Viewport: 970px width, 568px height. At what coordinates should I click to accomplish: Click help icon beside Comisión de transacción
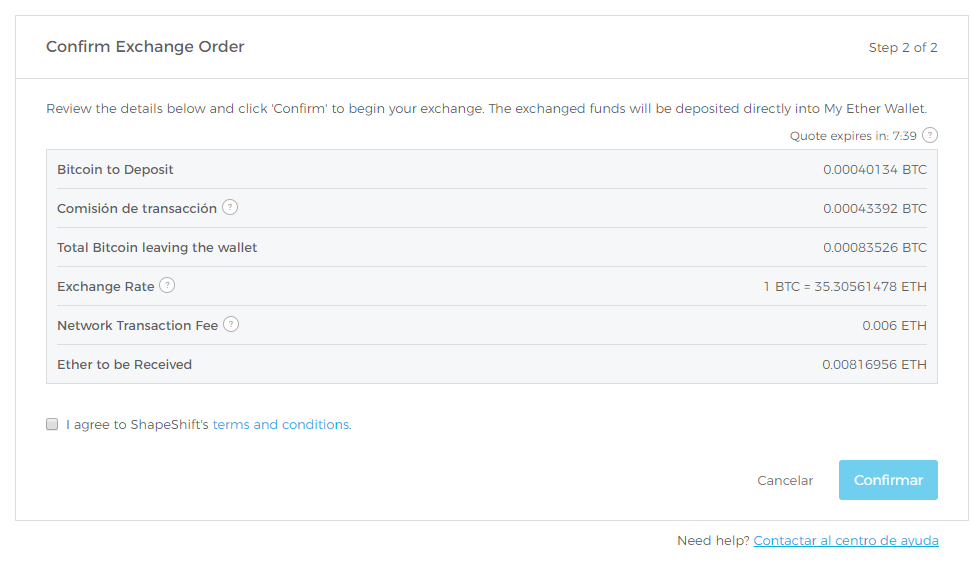(x=230, y=207)
